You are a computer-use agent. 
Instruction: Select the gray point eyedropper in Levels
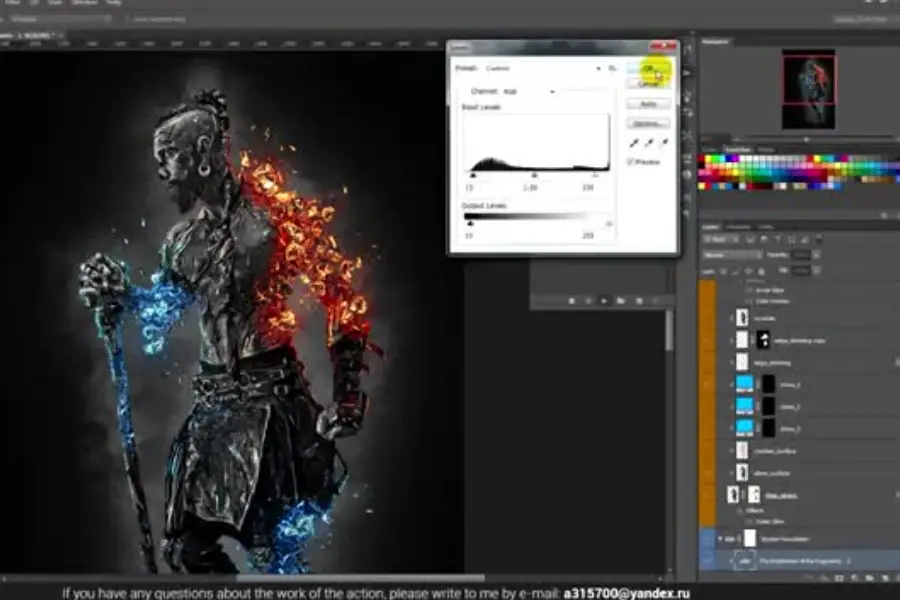647,143
